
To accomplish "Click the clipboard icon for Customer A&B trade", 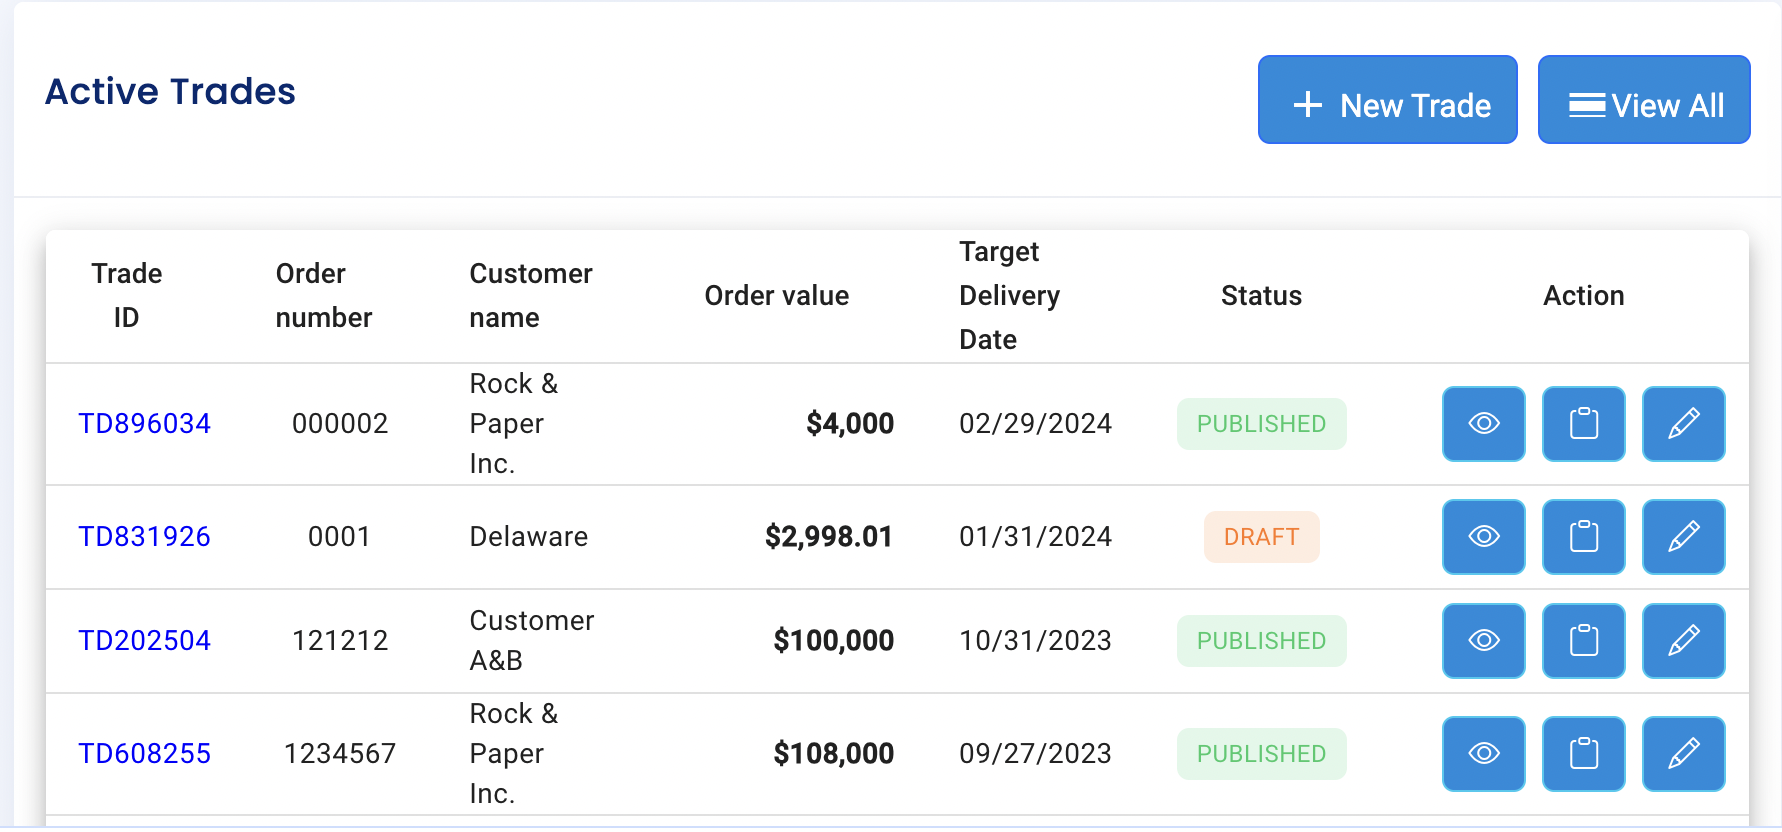I will pos(1583,641).
